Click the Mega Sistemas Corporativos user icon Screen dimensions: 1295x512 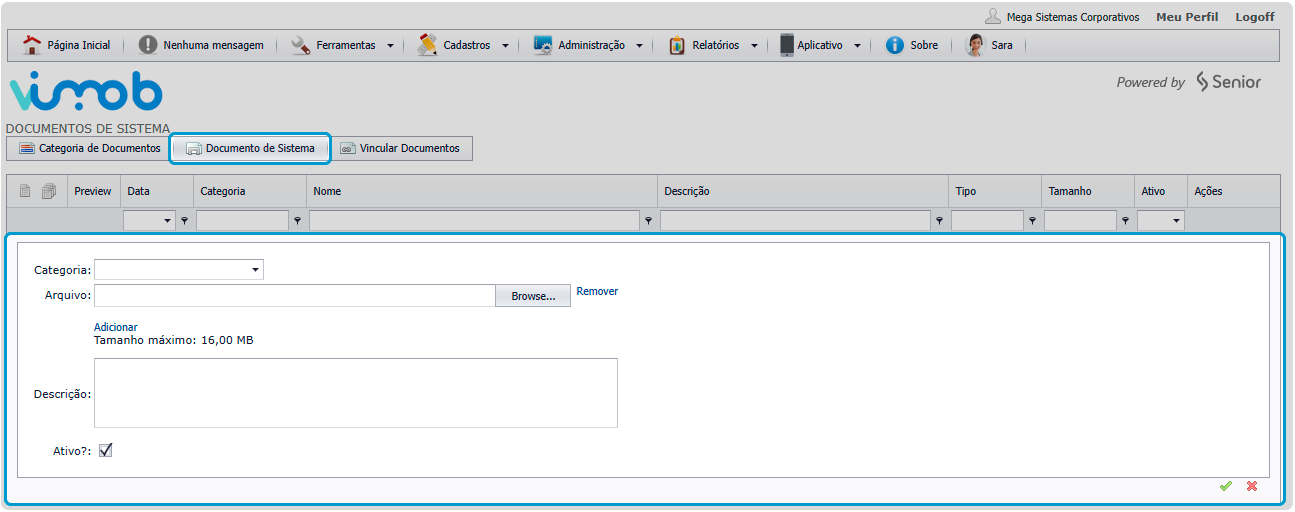tap(993, 17)
